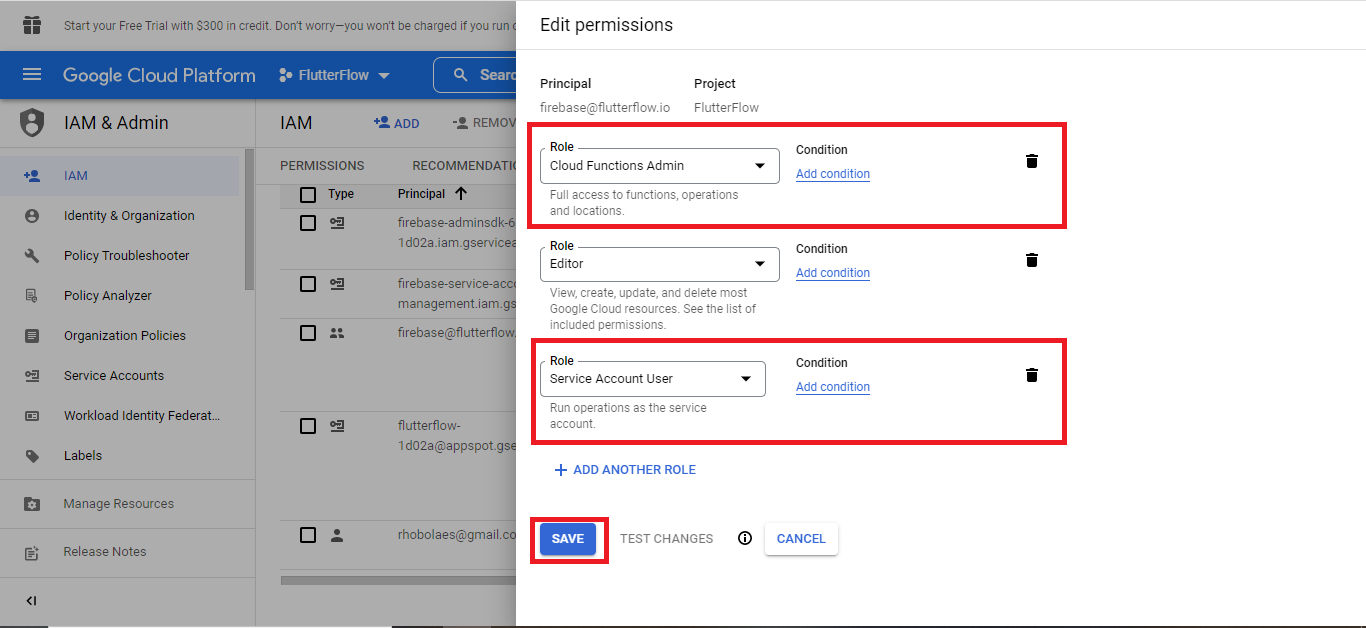Click the Policy Troubleshooter wrench icon
Viewport: 1366px width, 628px height.
pos(32,256)
